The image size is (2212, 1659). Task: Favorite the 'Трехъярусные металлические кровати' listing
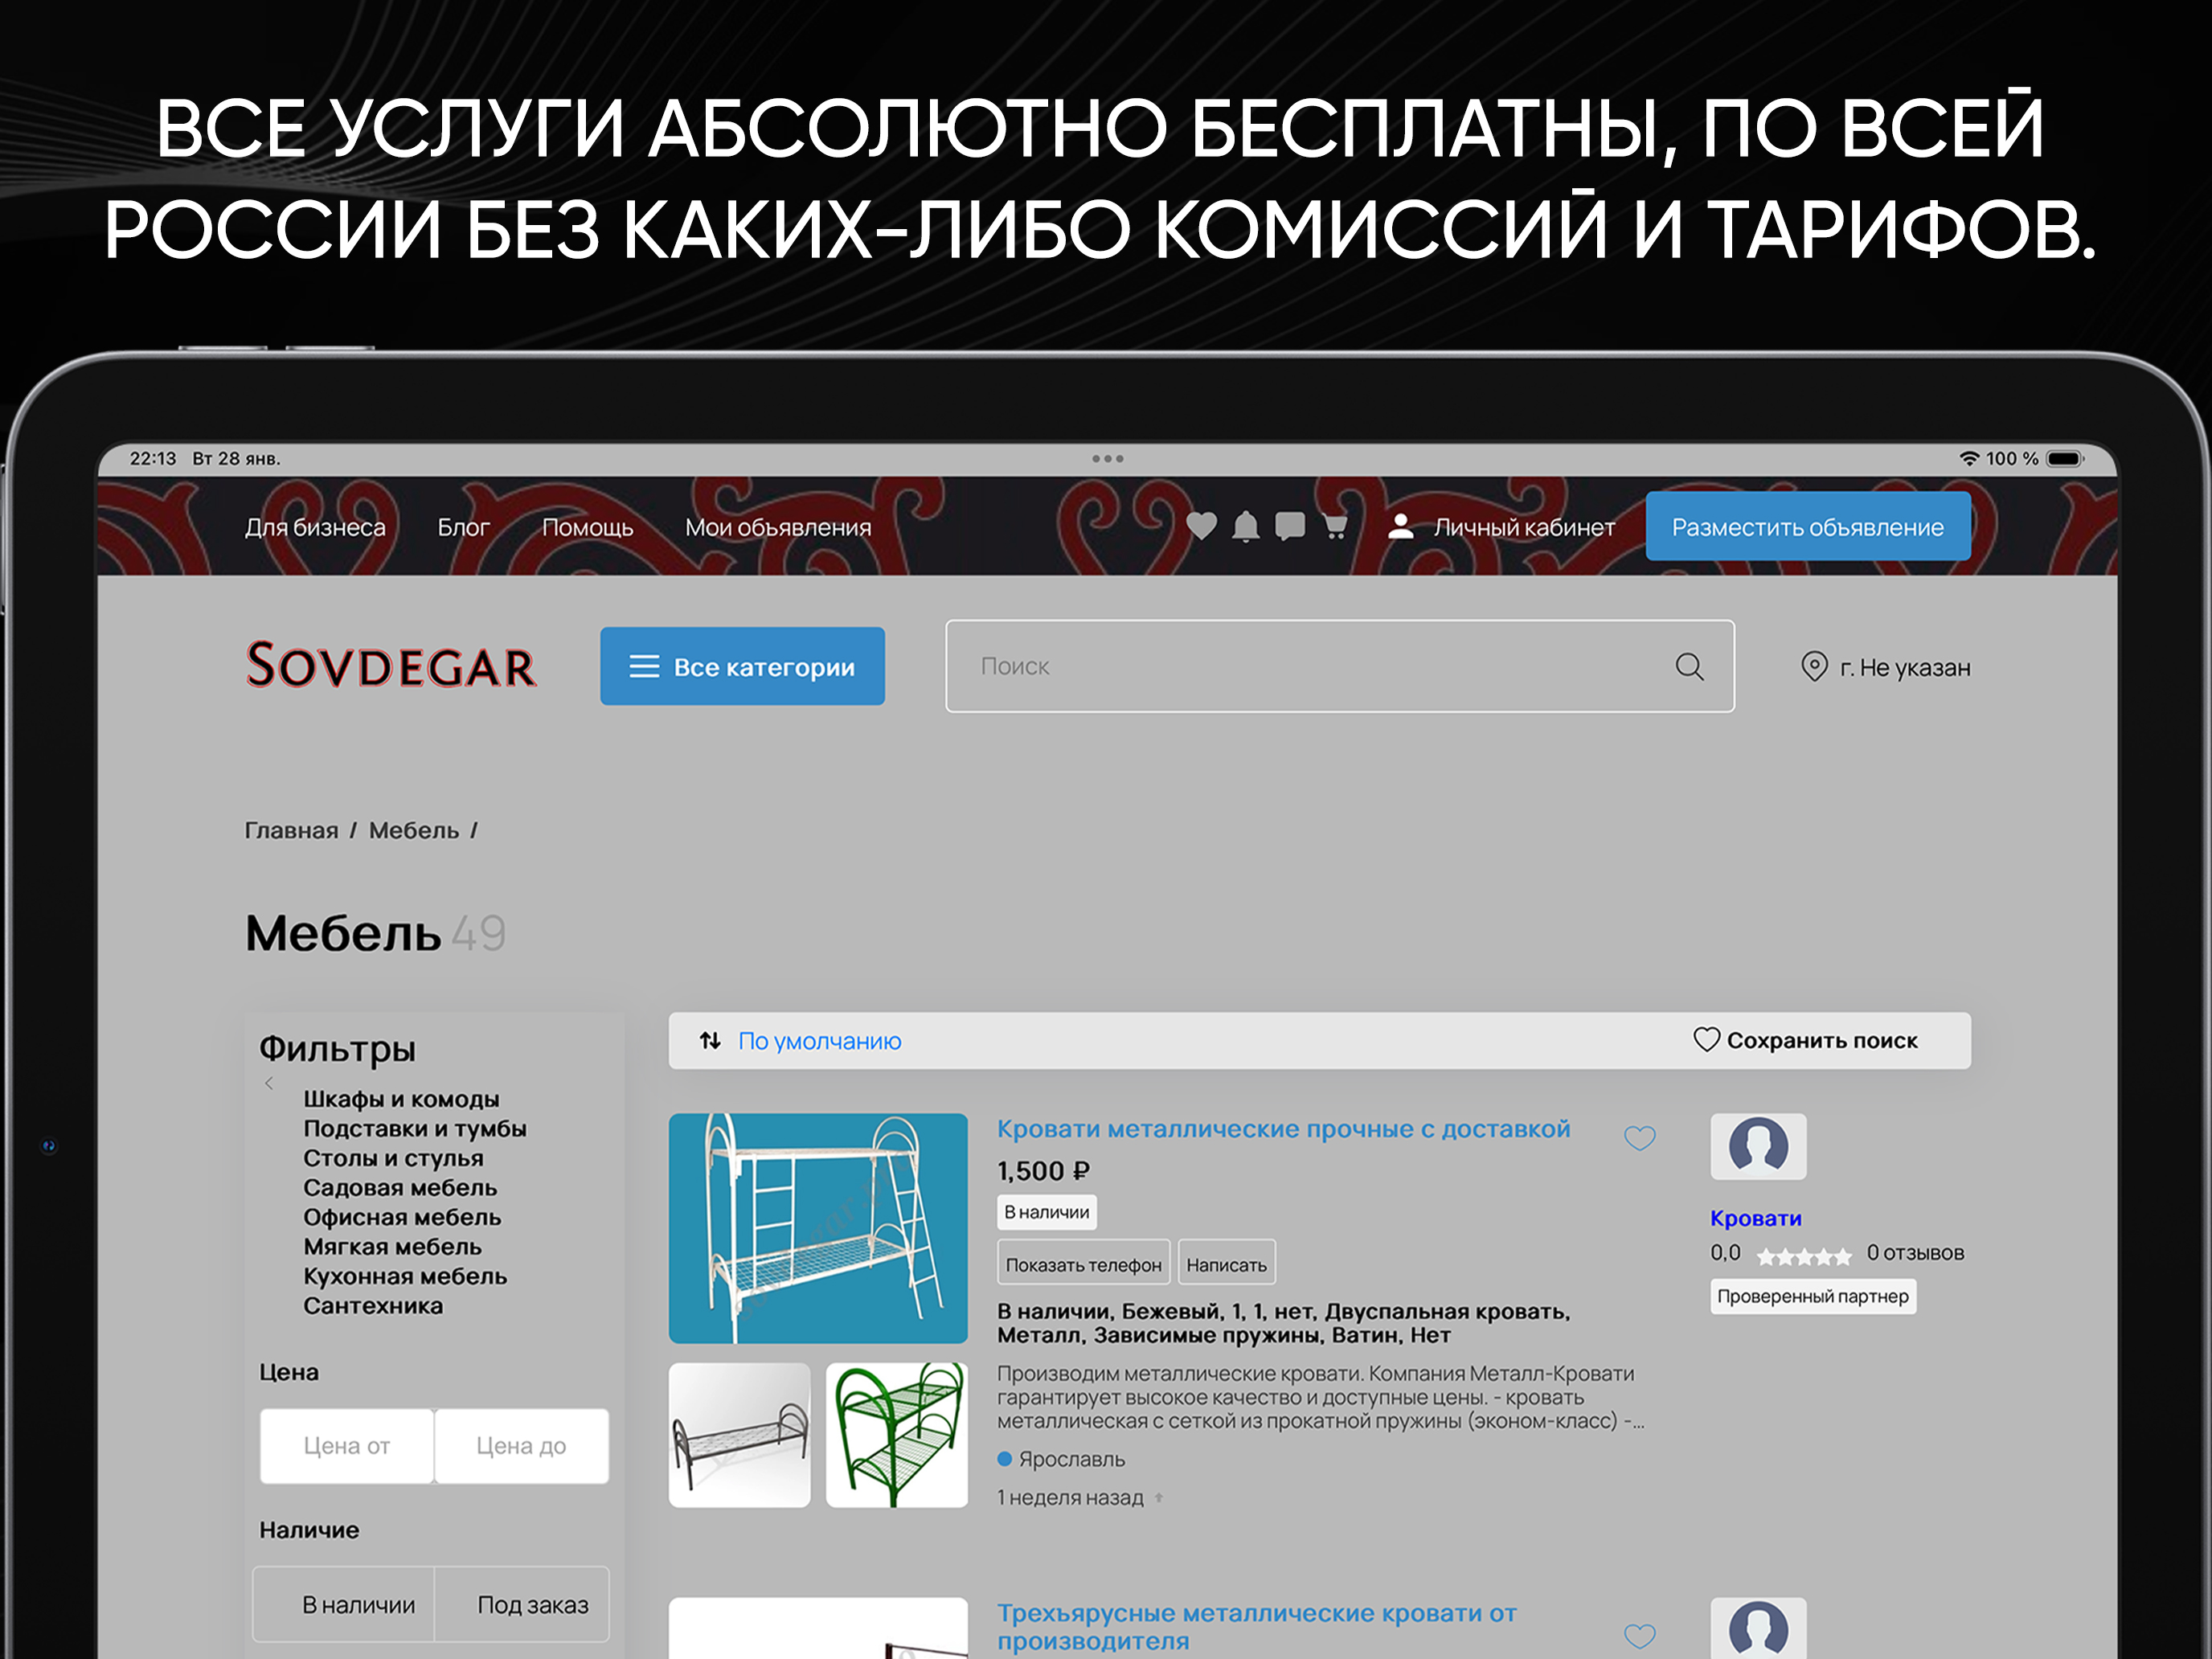[1639, 1636]
